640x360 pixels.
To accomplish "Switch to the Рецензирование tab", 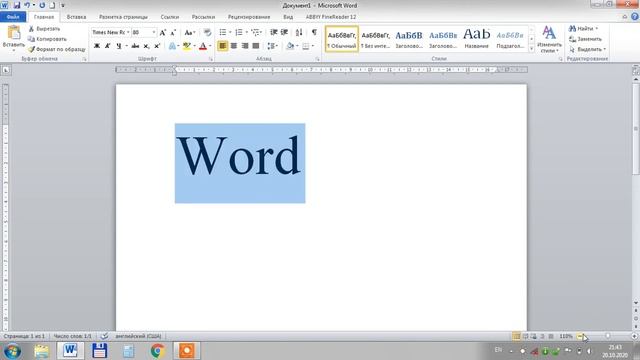I will point(249,17).
